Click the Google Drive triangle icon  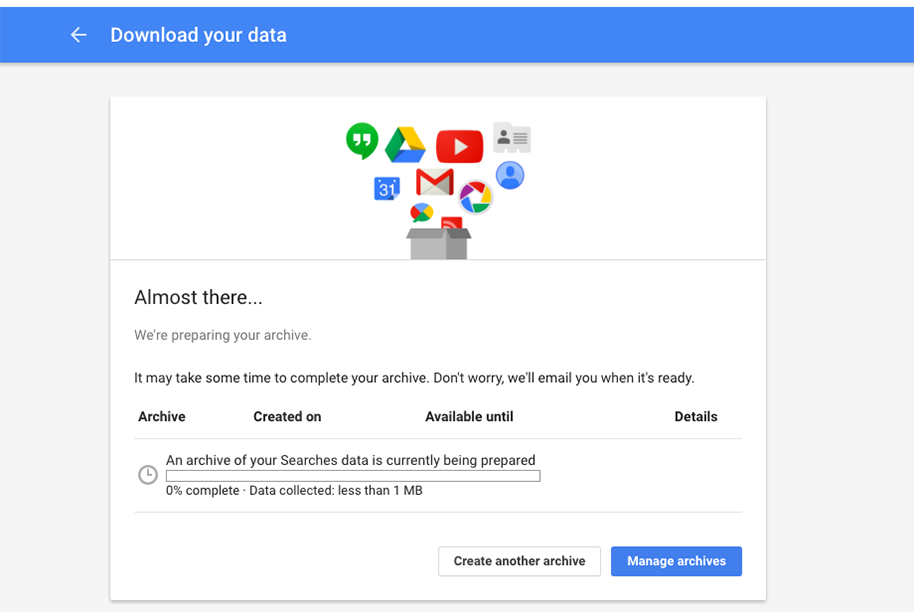405,145
